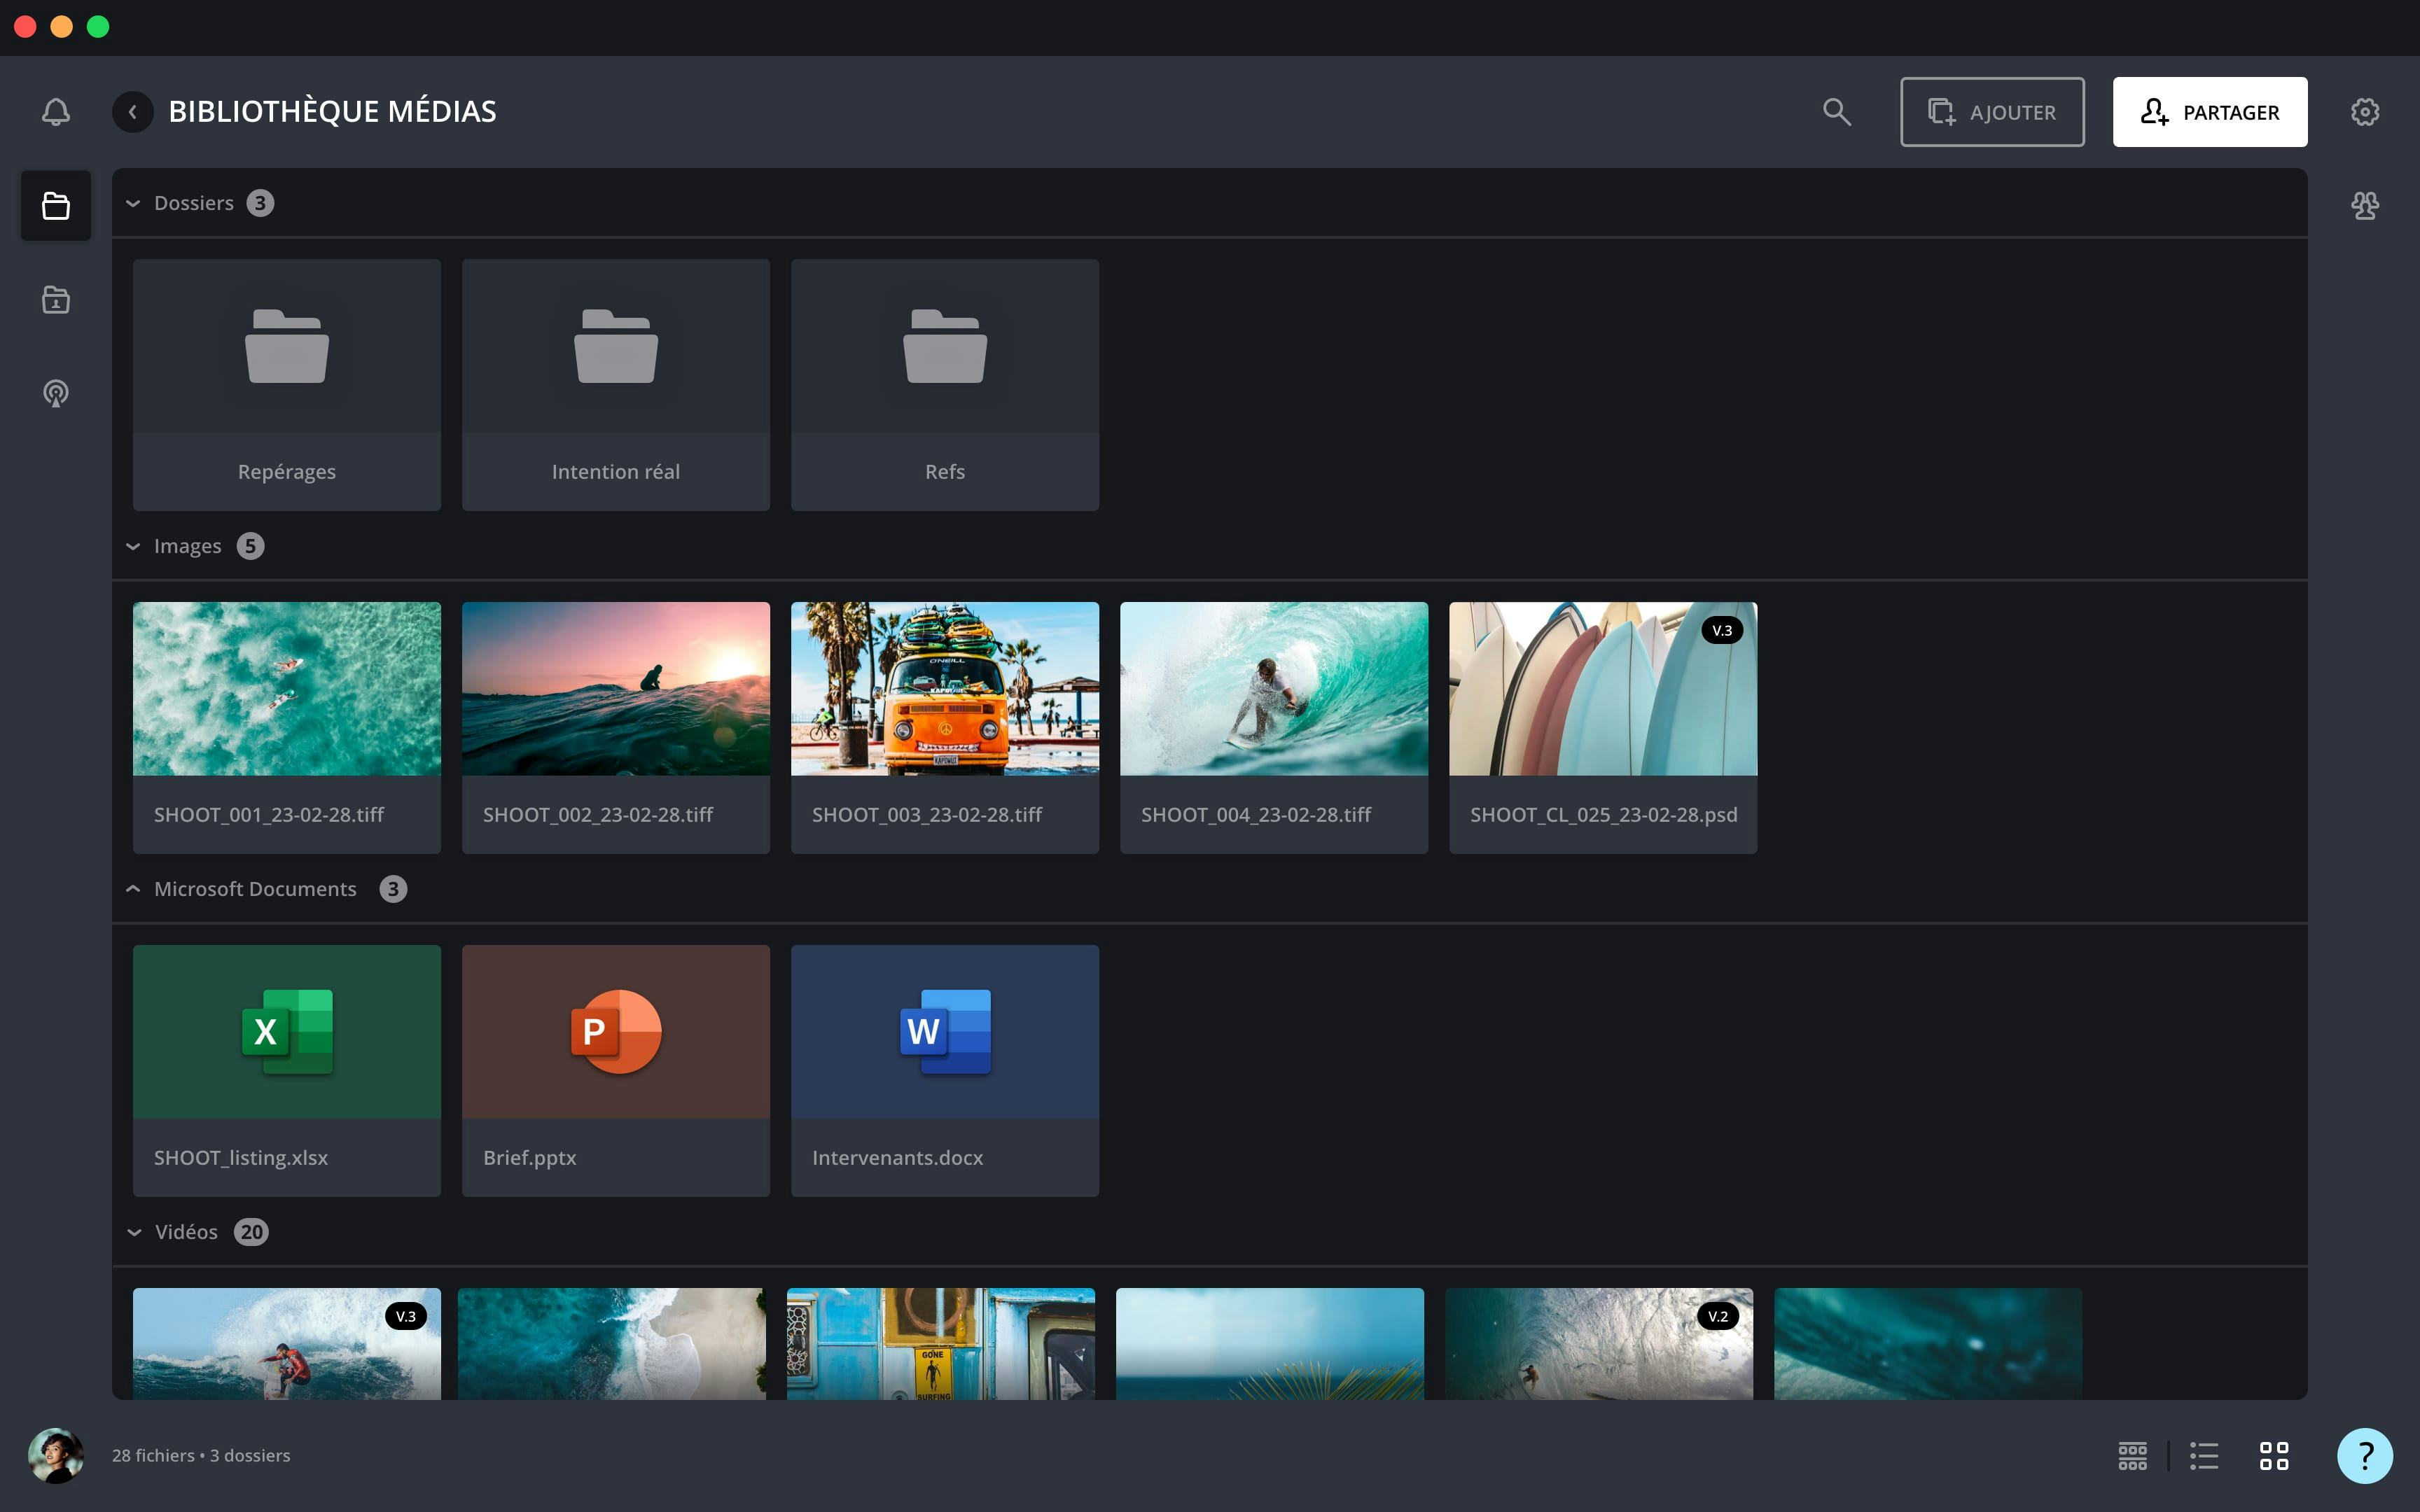2420x1512 pixels.
Task: Click the PARTAGER button
Action: (x=2209, y=112)
